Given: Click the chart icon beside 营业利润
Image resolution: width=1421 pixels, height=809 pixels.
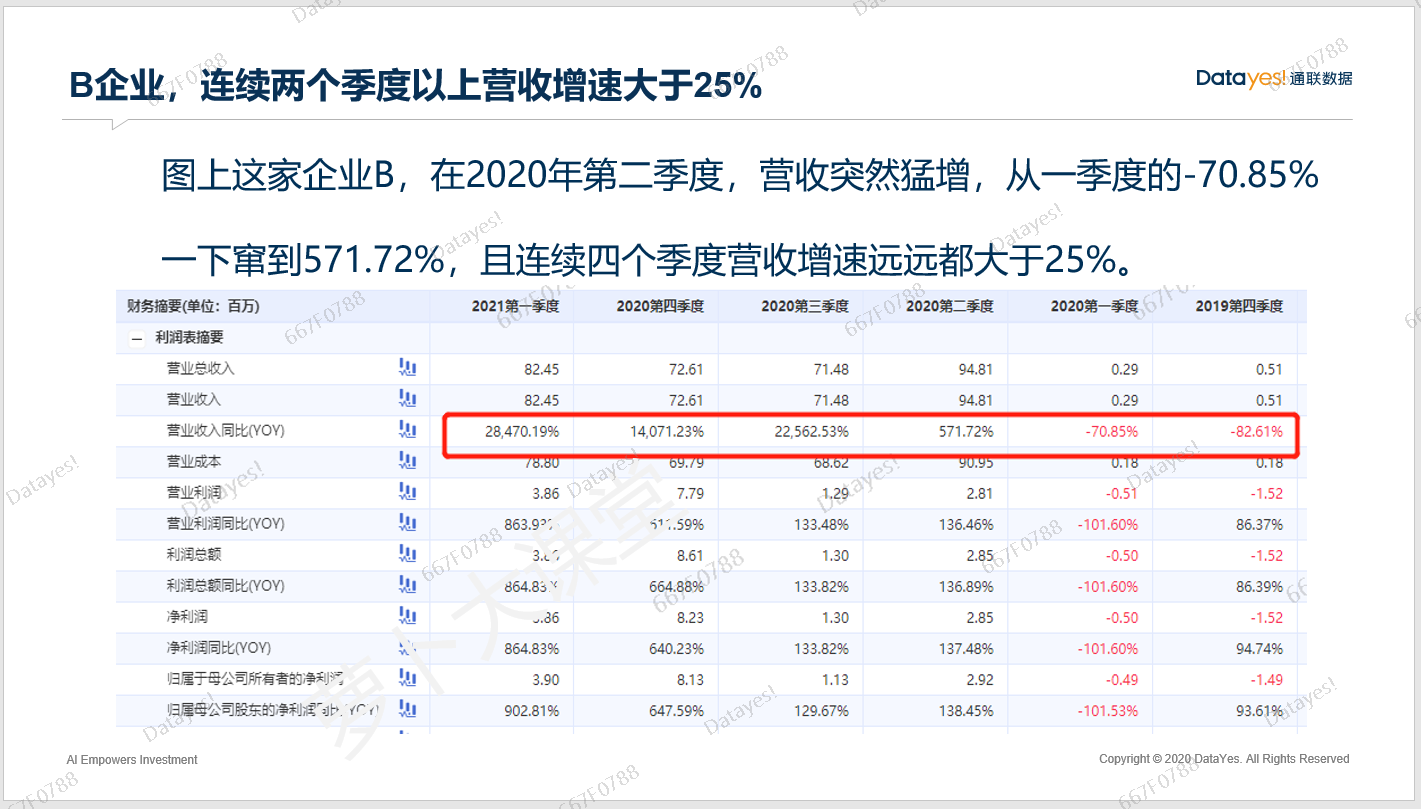Looking at the screenshot, I should tap(407, 492).
